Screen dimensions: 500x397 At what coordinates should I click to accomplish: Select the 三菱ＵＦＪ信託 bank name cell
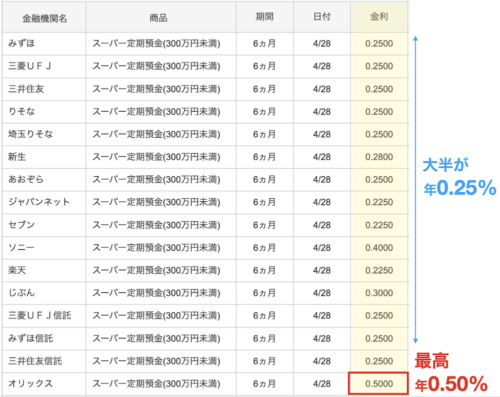tap(44, 316)
